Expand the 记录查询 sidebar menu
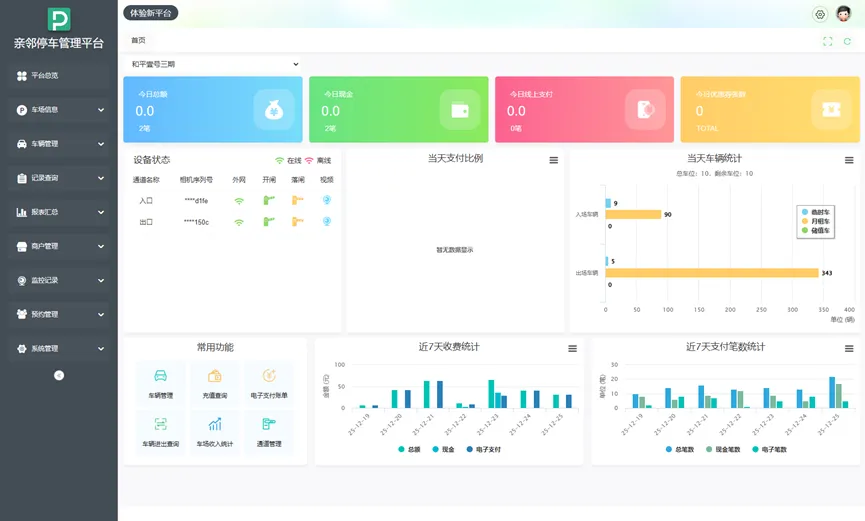This screenshot has width=865, height=521. (59, 178)
